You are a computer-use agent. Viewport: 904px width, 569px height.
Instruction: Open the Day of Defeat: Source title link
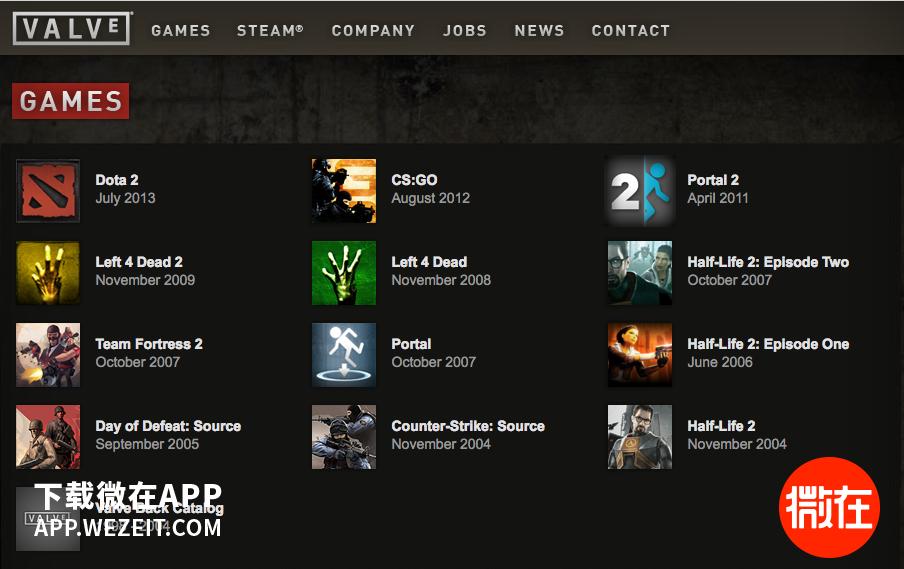(168, 426)
